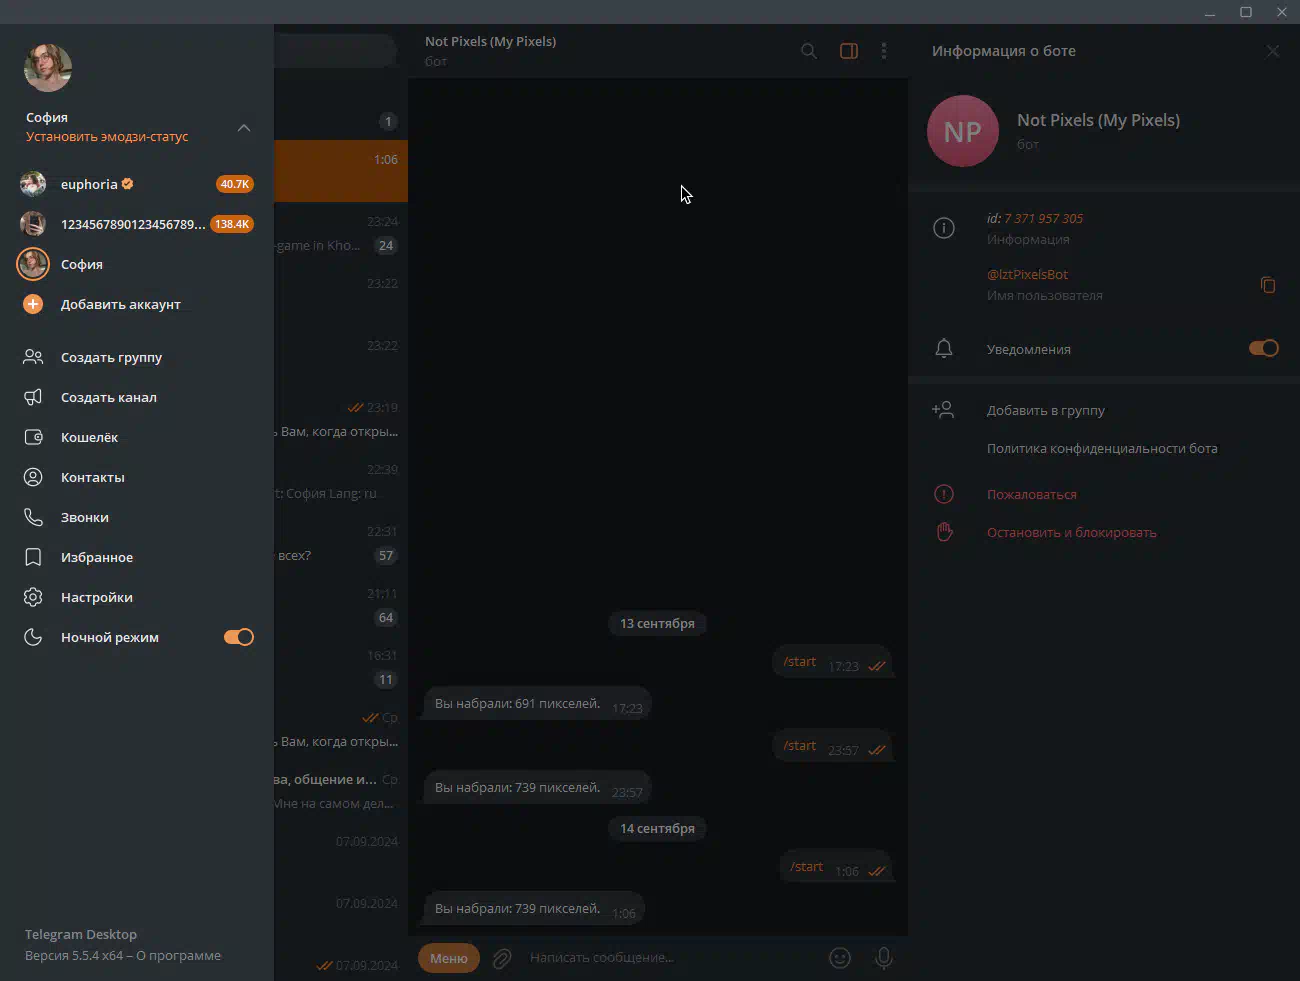Open the three-dot chat options menu
The height and width of the screenshot is (981, 1300).
click(x=883, y=51)
